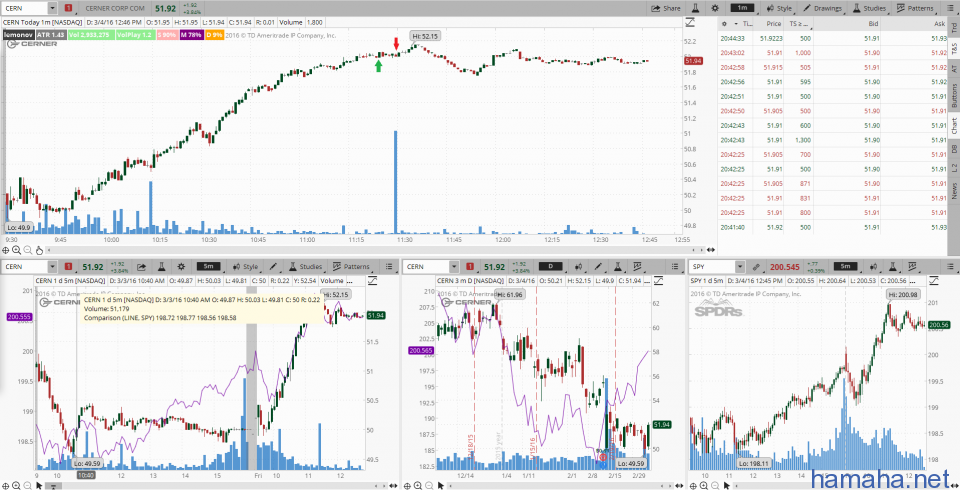The image size is (960, 490).
Task: Click the ATR 1.43 label
Action: [50, 36]
